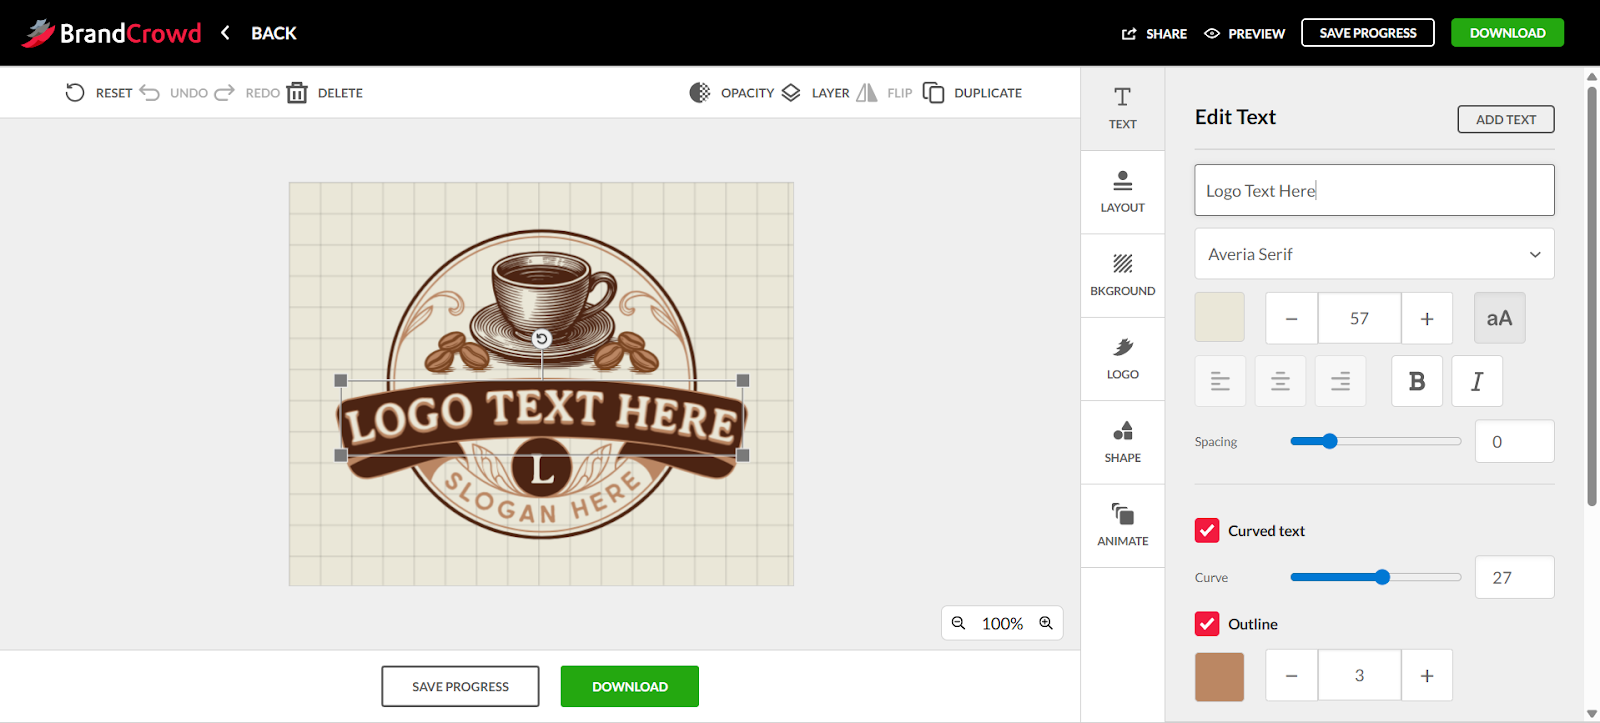Center align the text
Screen dimensions: 1600x723
[x=1280, y=381]
